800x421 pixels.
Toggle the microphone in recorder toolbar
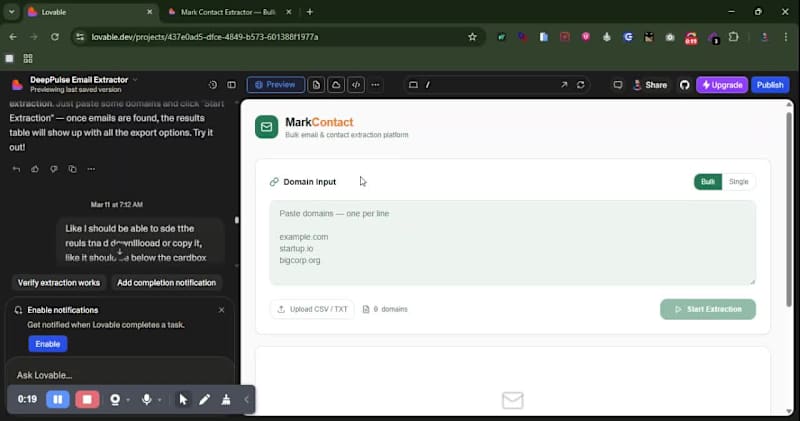pos(146,400)
